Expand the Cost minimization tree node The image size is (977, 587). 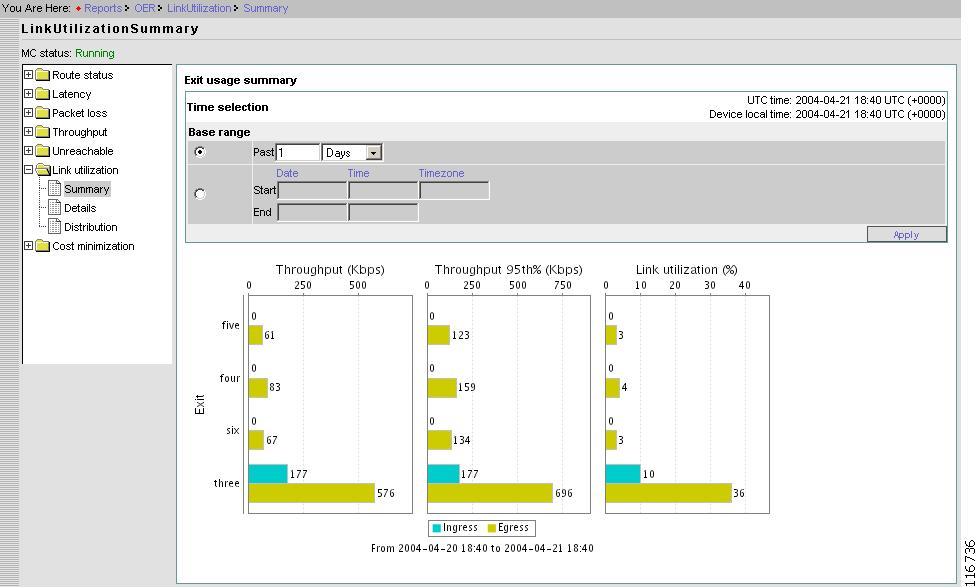pyautogui.click(x=28, y=246)
